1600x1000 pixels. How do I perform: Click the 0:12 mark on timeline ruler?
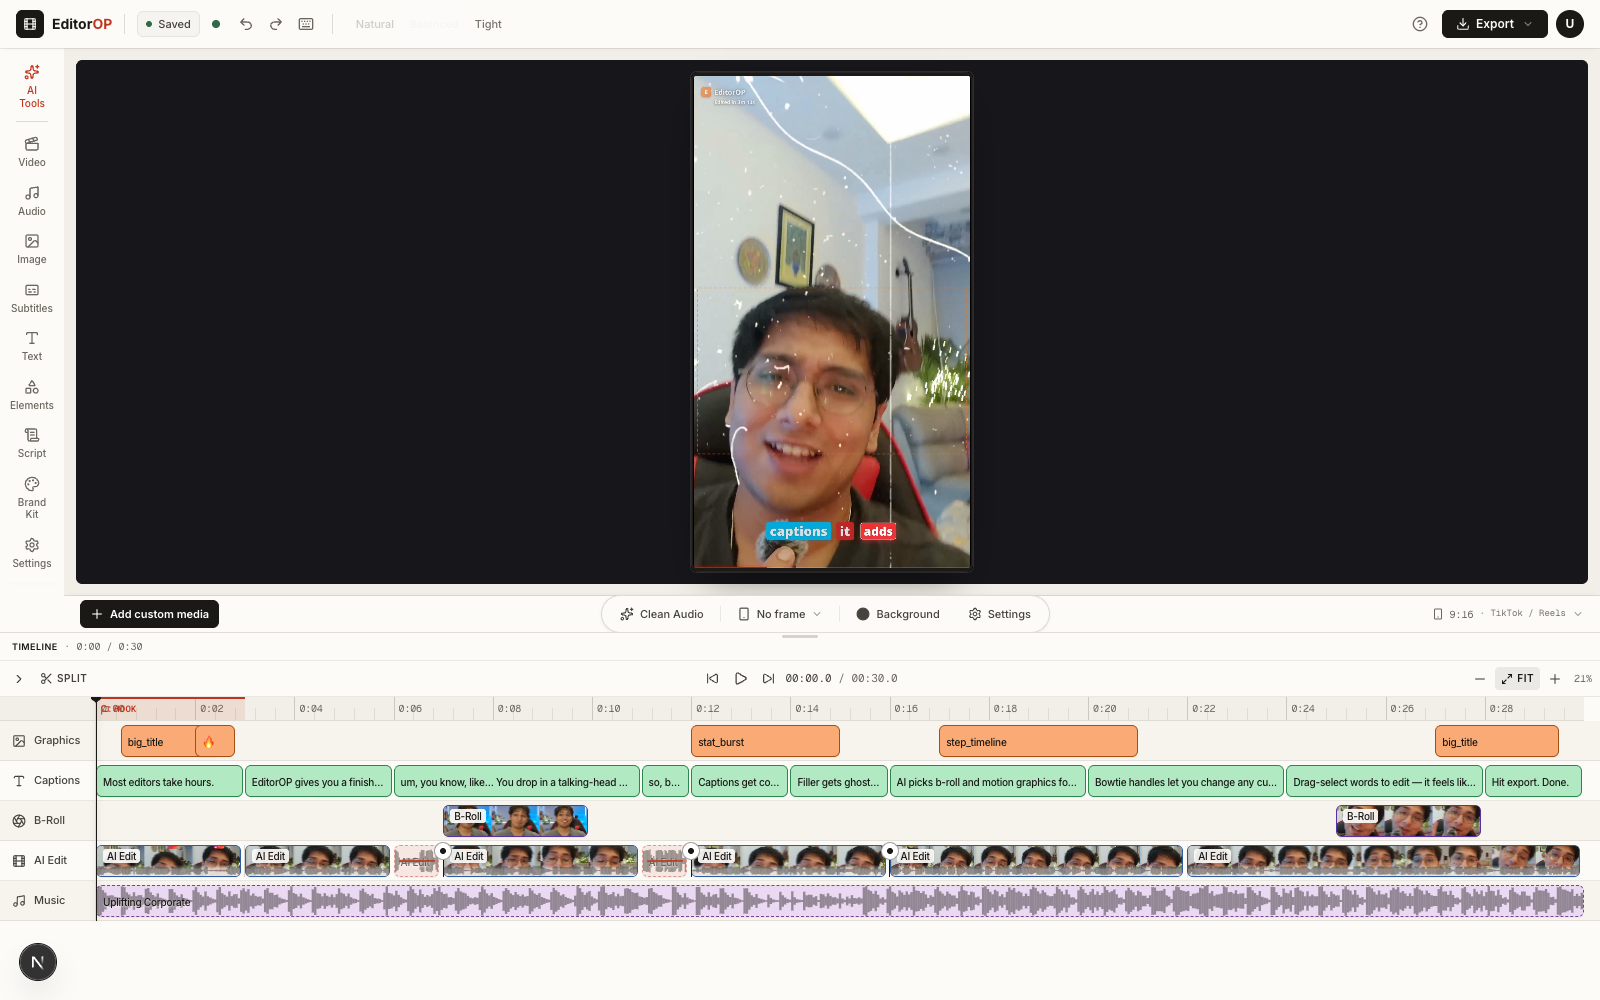(708, 709)
